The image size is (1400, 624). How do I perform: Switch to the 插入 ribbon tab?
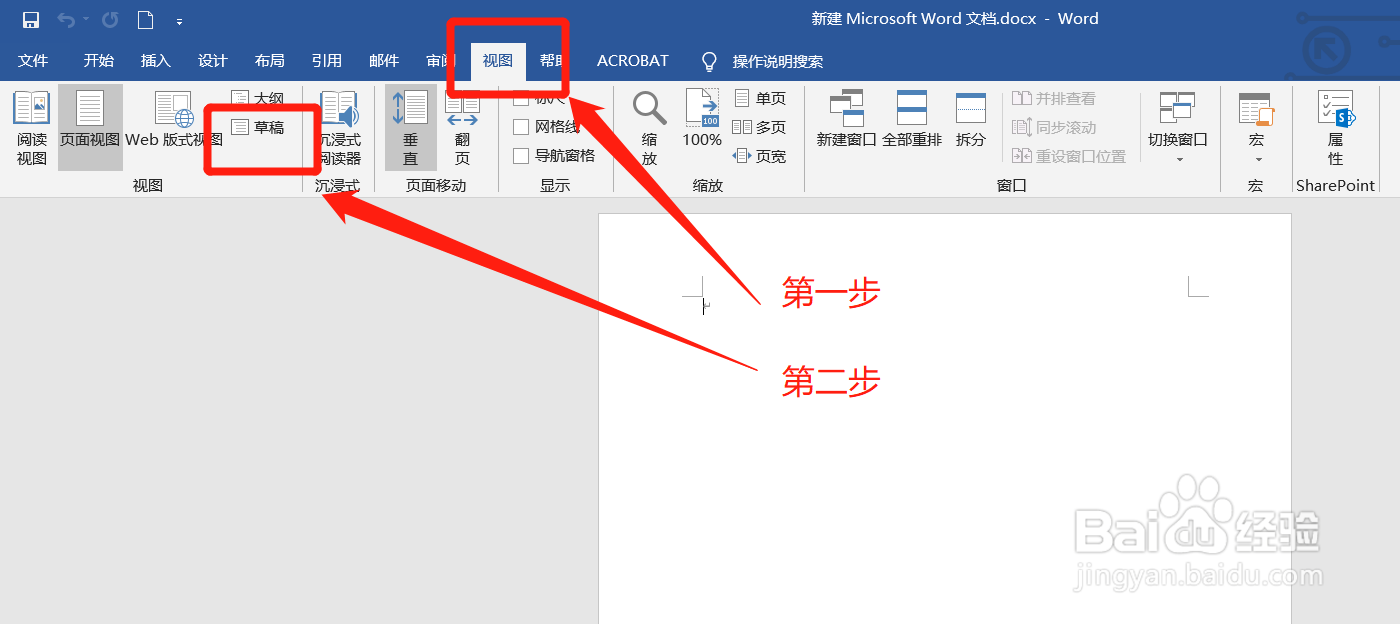(155, 60)
